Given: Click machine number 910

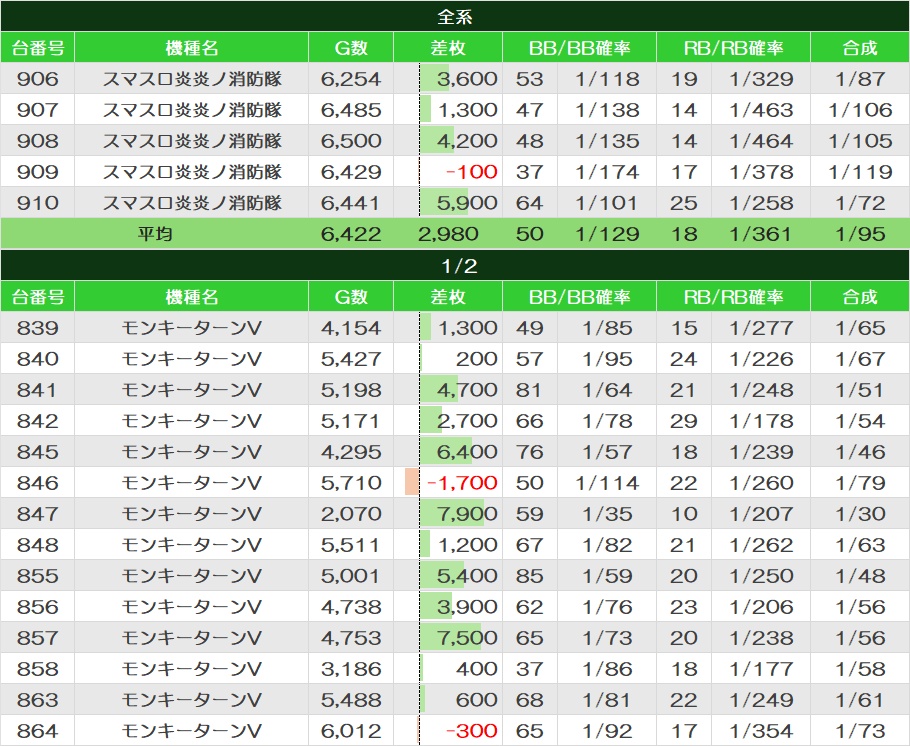Looking at the screenshot, I should 38,203.
